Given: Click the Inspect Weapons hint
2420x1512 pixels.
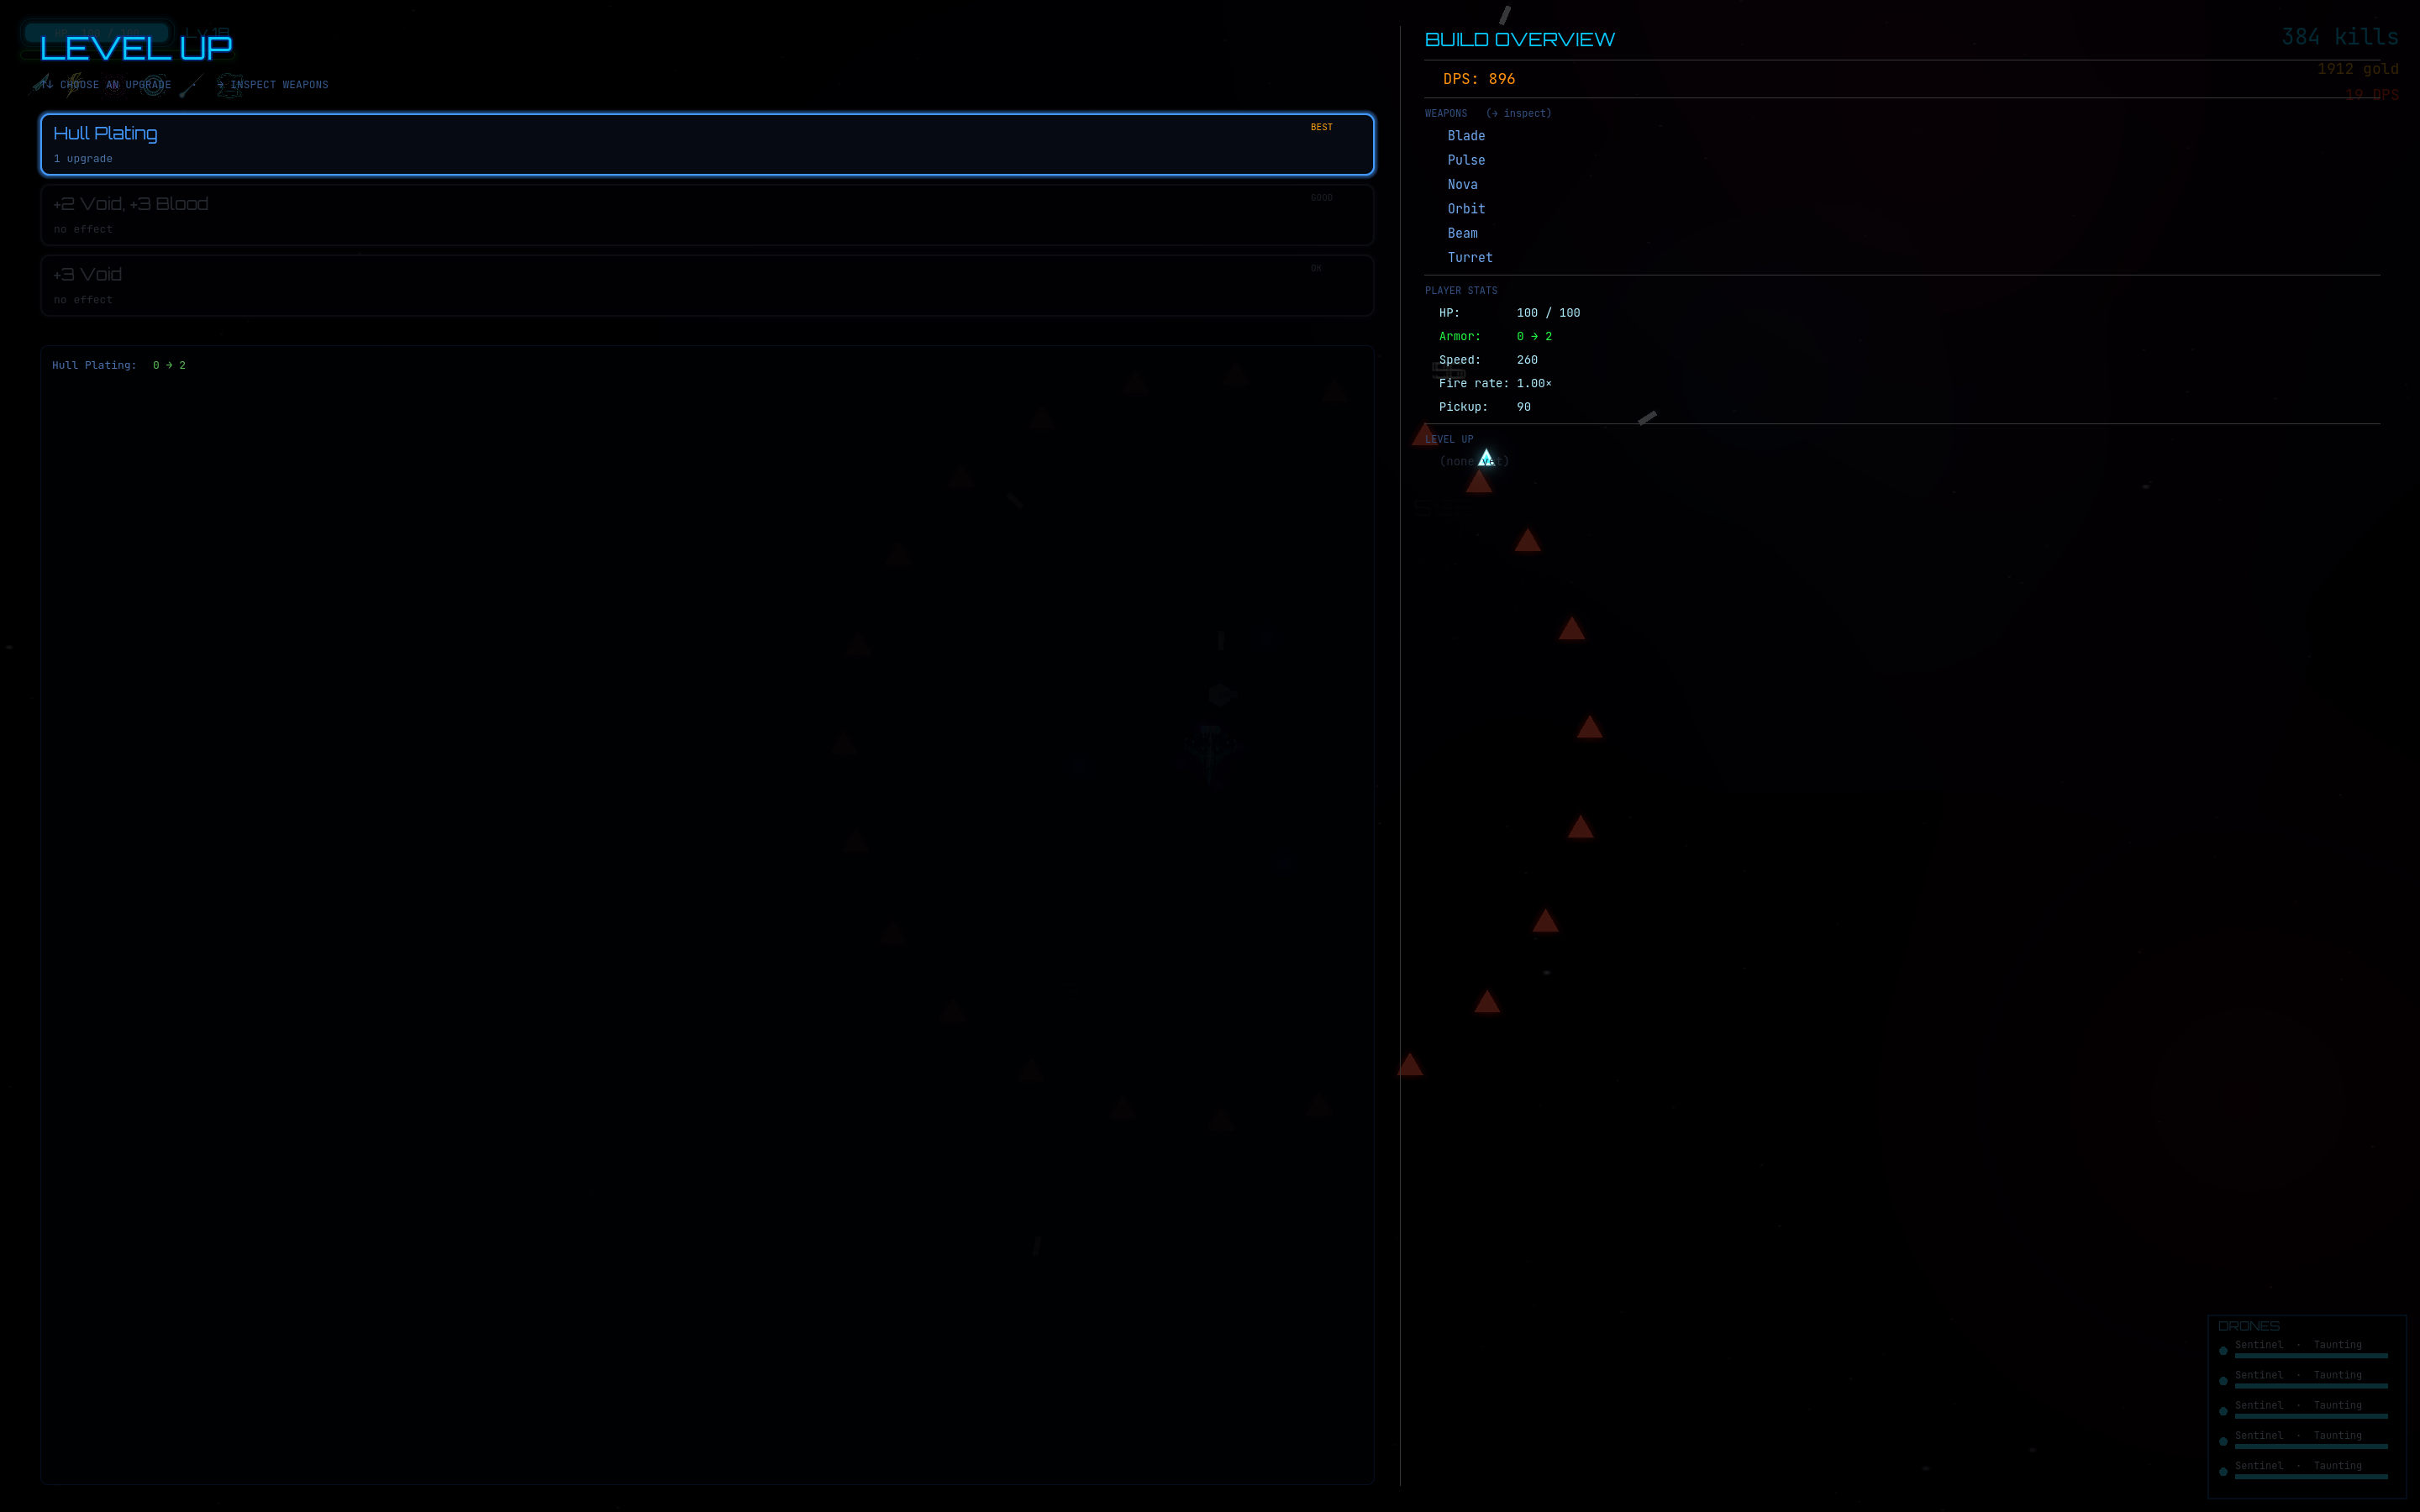Looking at the screenshot, I should click(x=272, y=85).
